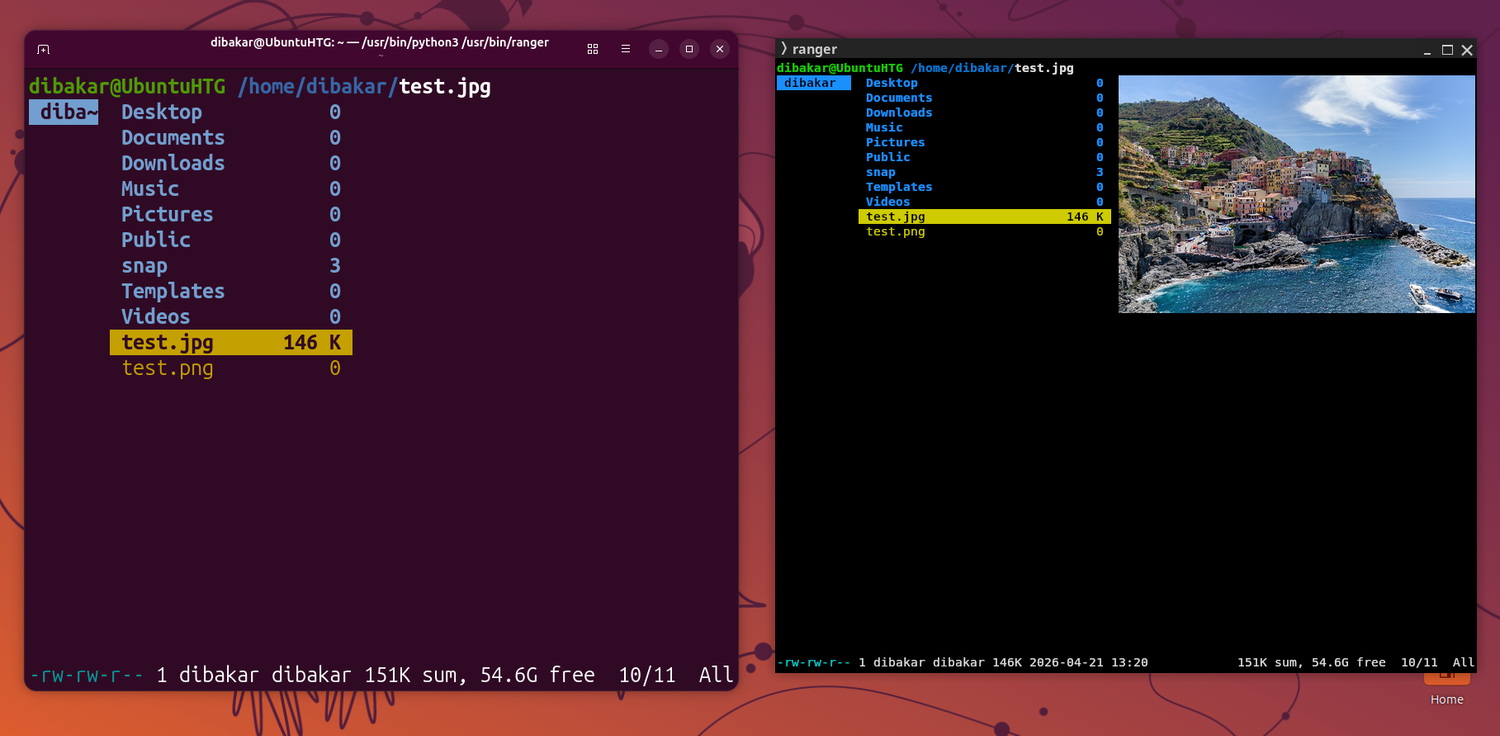1500x736 pixels.
Task: Click the left terminal window title text
Action: 379,42
